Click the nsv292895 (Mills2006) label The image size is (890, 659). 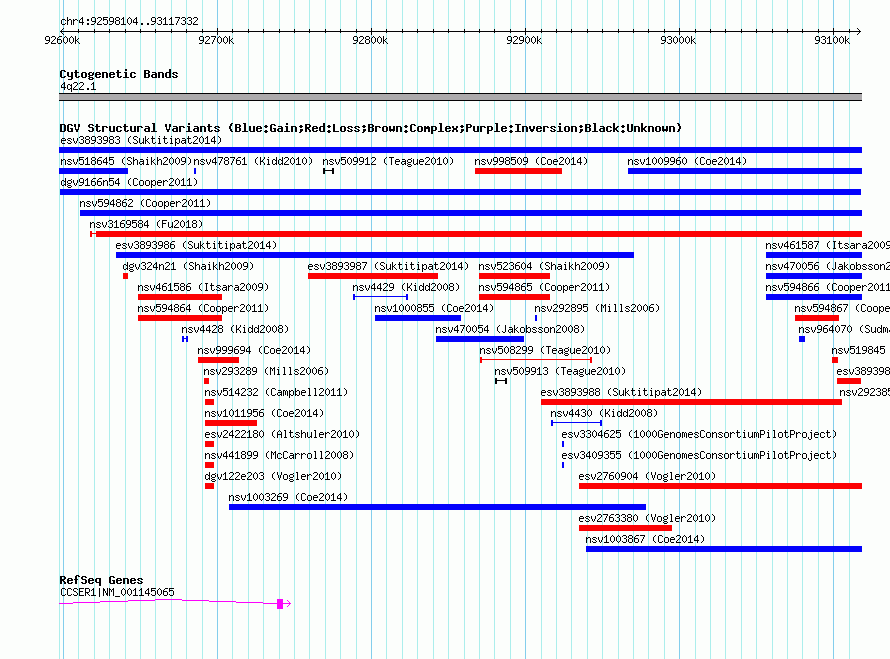[597, 308]
